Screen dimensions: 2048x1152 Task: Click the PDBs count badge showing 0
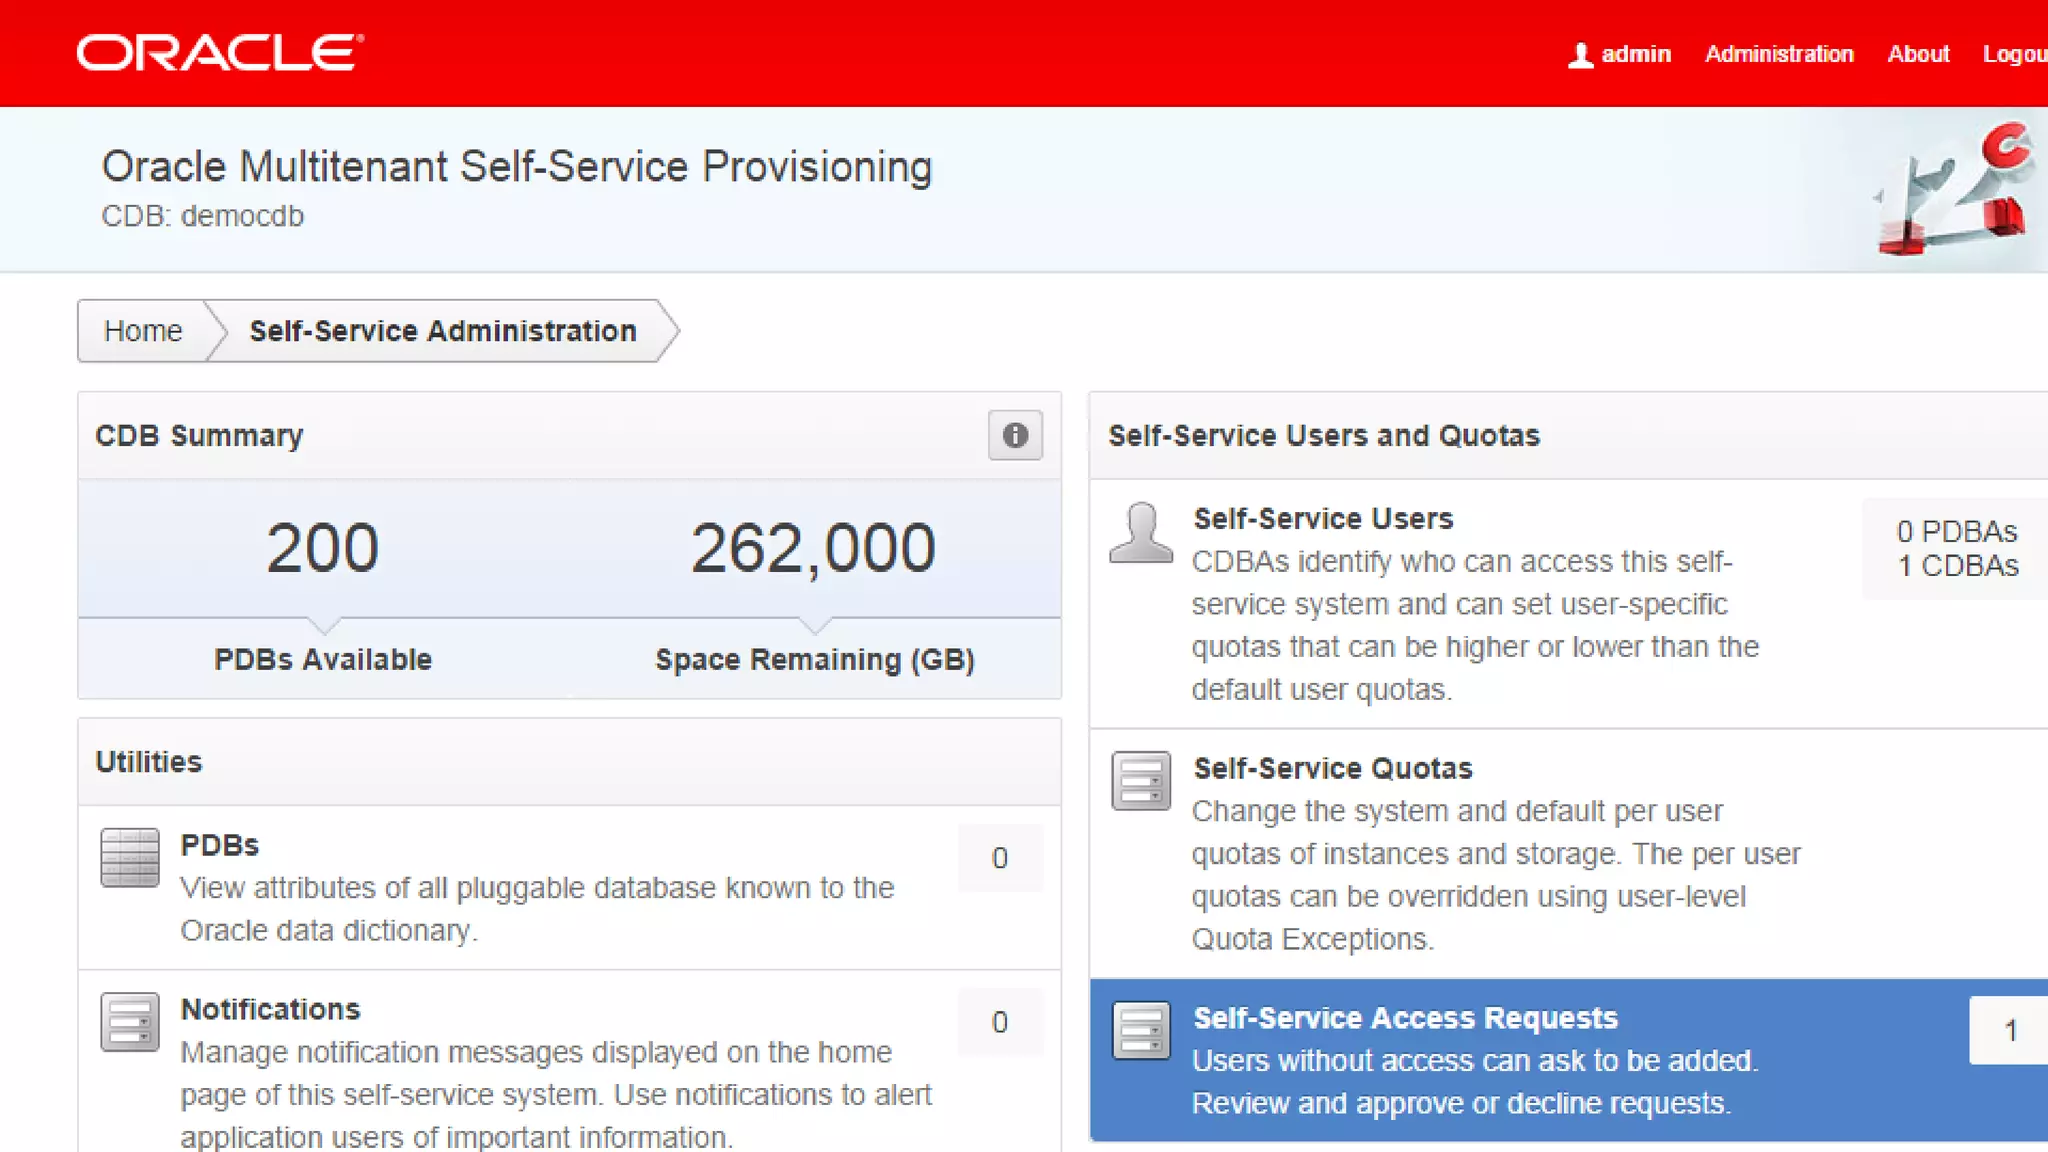point(999,858)
